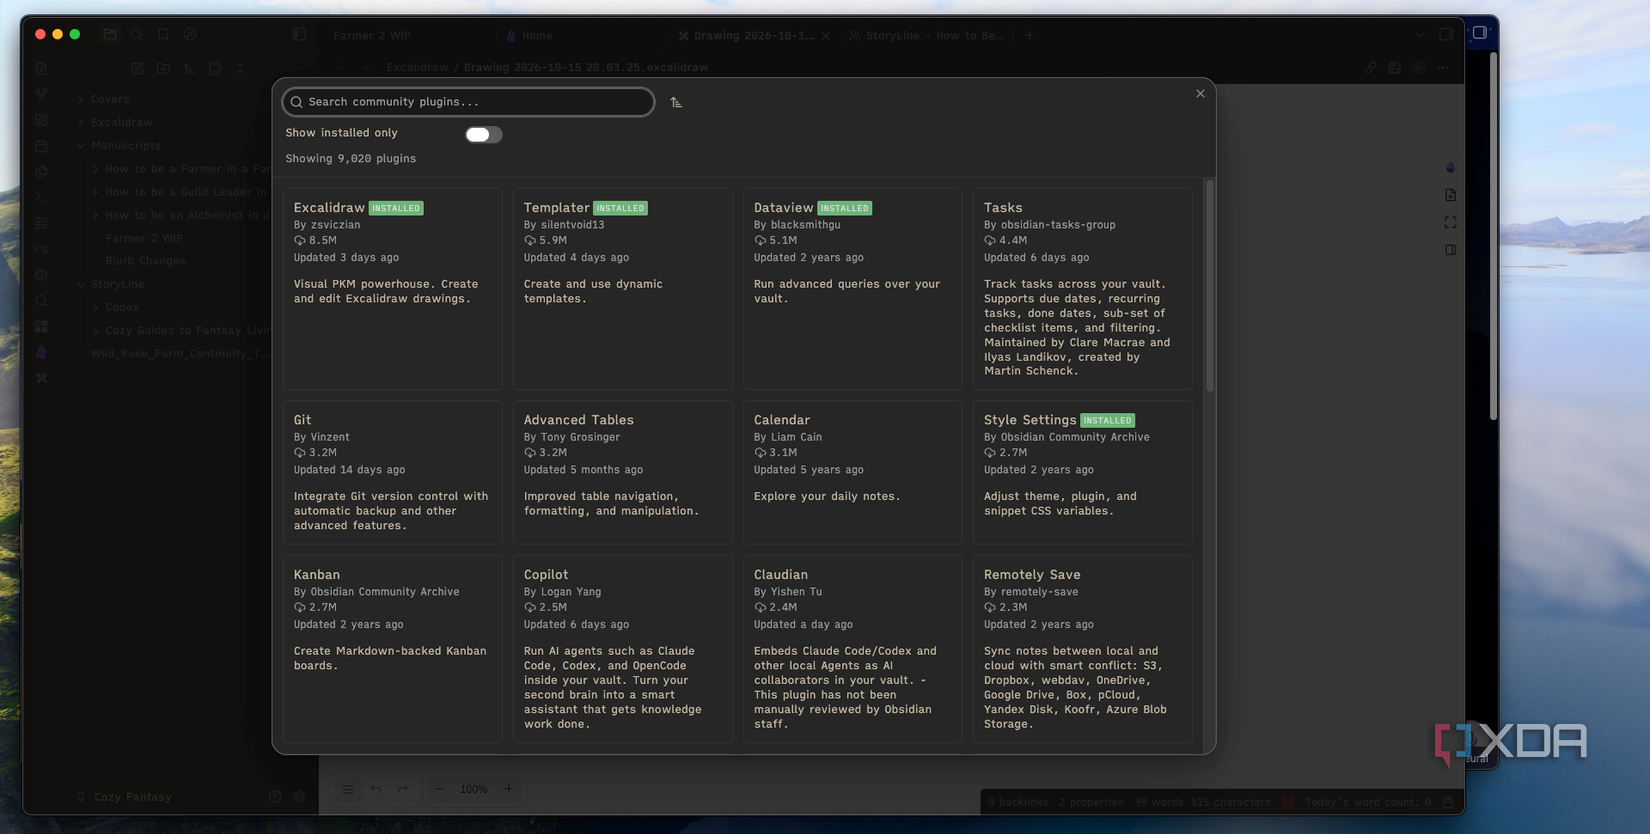
Task: Open the tab list dropdown chevron
Action: point(1420,35)
